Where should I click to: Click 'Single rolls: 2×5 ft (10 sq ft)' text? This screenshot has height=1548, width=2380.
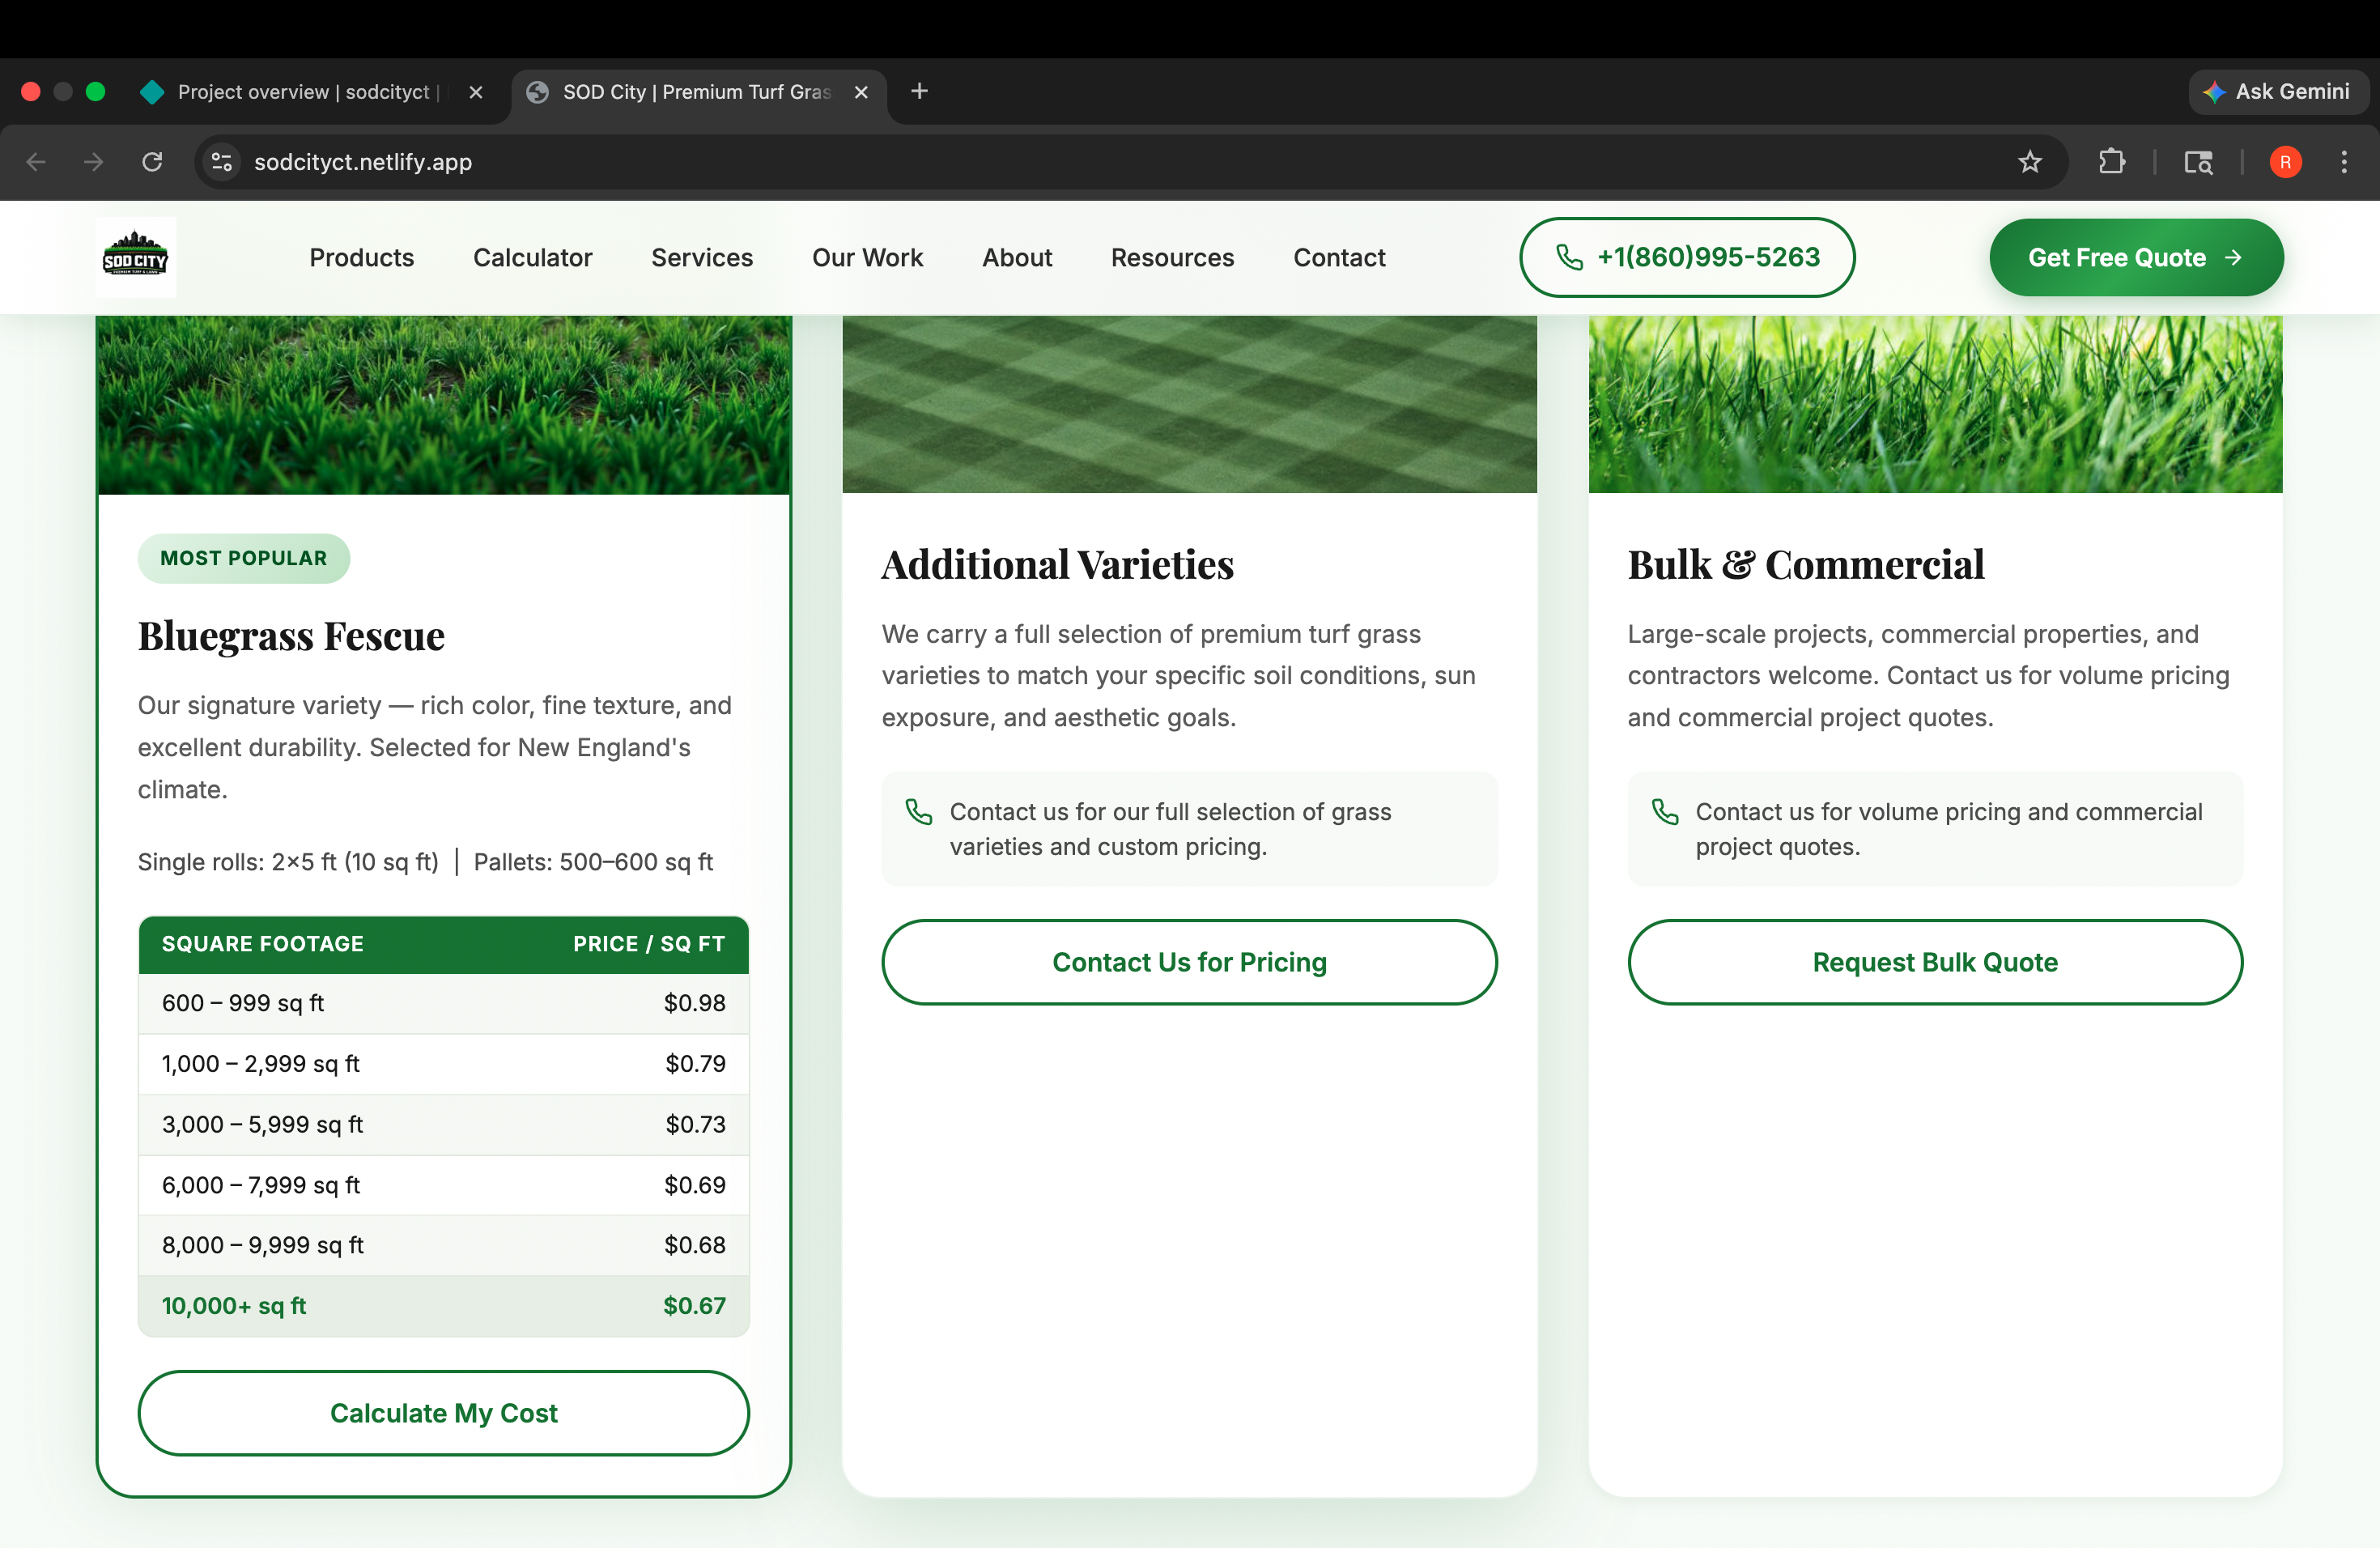(288, 862)
